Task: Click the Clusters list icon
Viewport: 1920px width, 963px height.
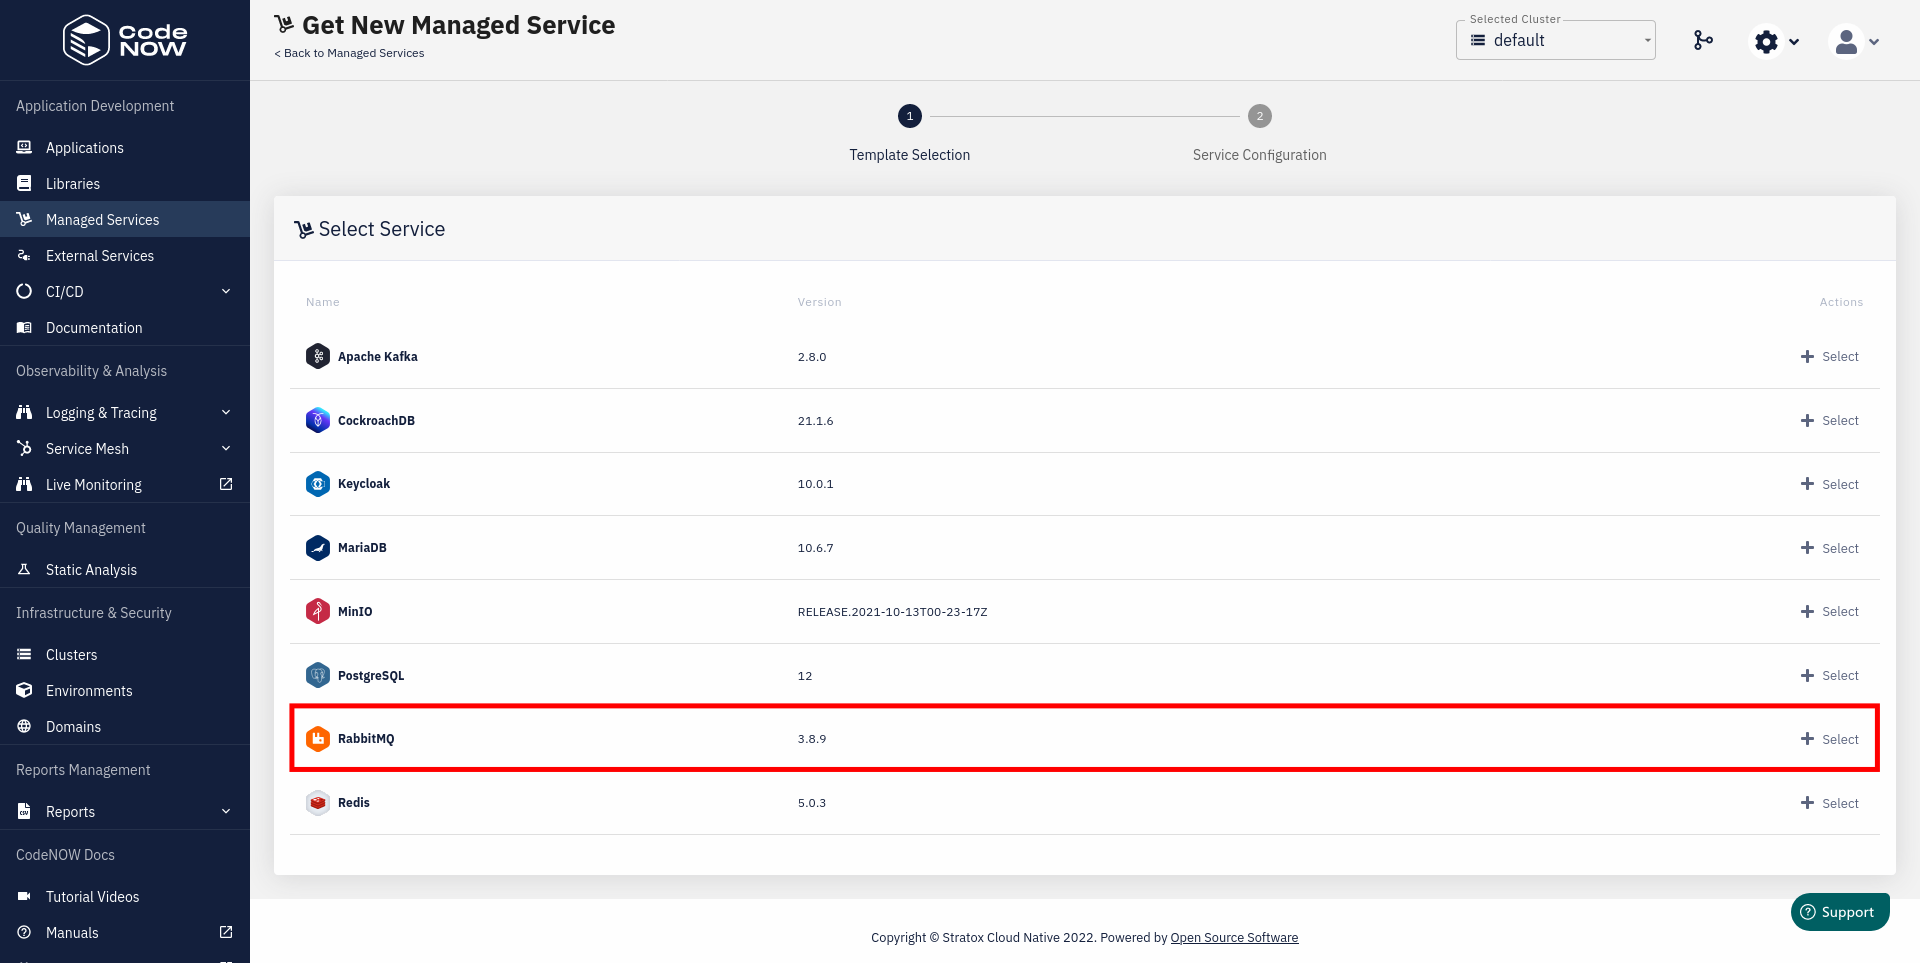Action: (x=24, y=654)
